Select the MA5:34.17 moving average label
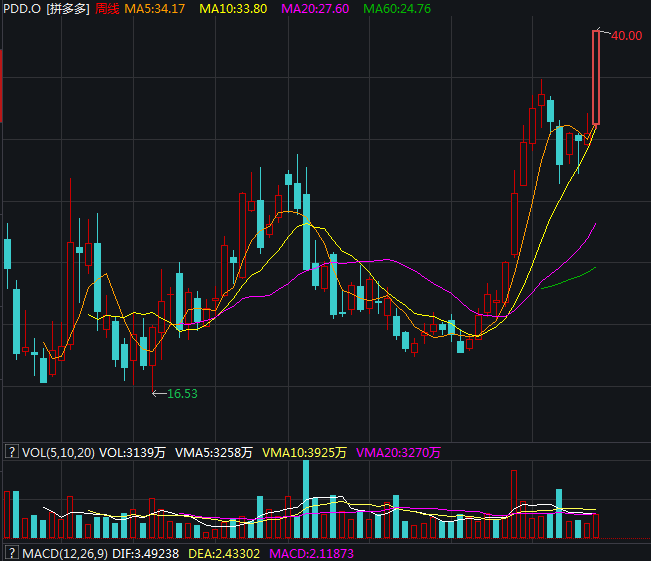The image size is (651, 561). pyautogui.click(x=154, y=9)
